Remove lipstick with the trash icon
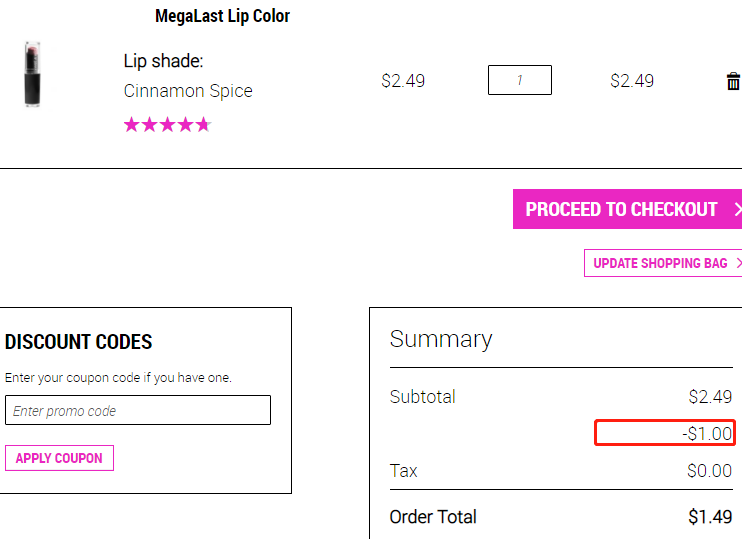 (x=733, y=81)
